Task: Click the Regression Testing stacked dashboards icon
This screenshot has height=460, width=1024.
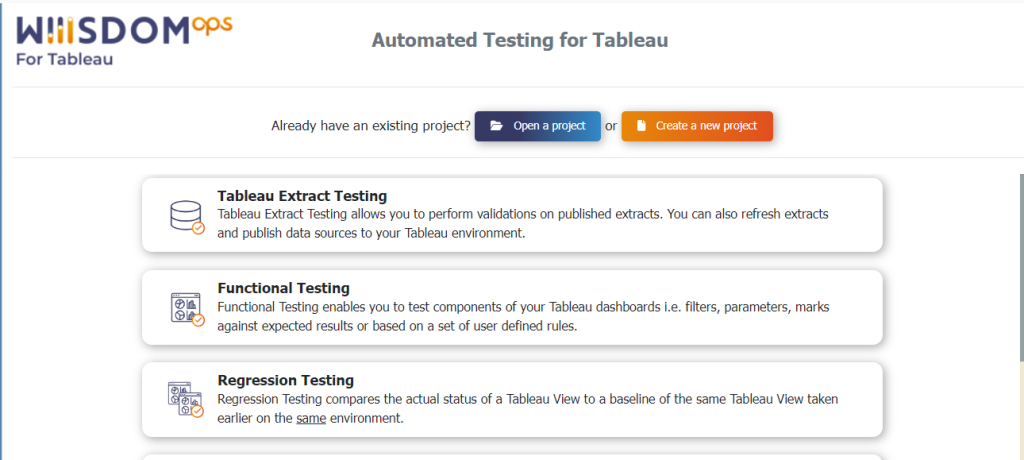Action: click(185, 400)
